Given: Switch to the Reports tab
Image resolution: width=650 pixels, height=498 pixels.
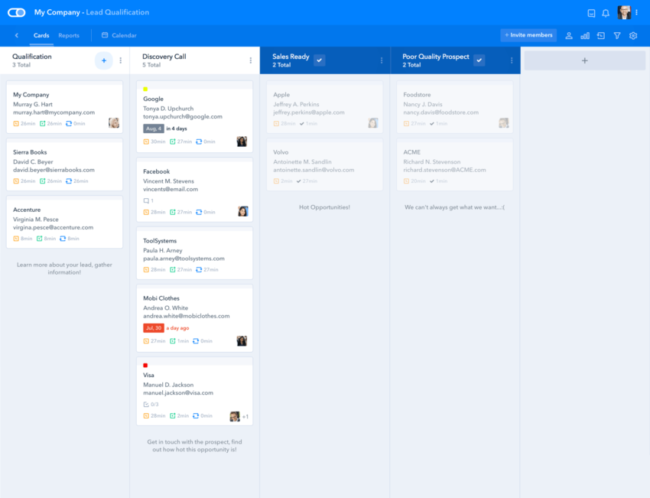Looking at the screenshot, I should click(x=69, y=36).
